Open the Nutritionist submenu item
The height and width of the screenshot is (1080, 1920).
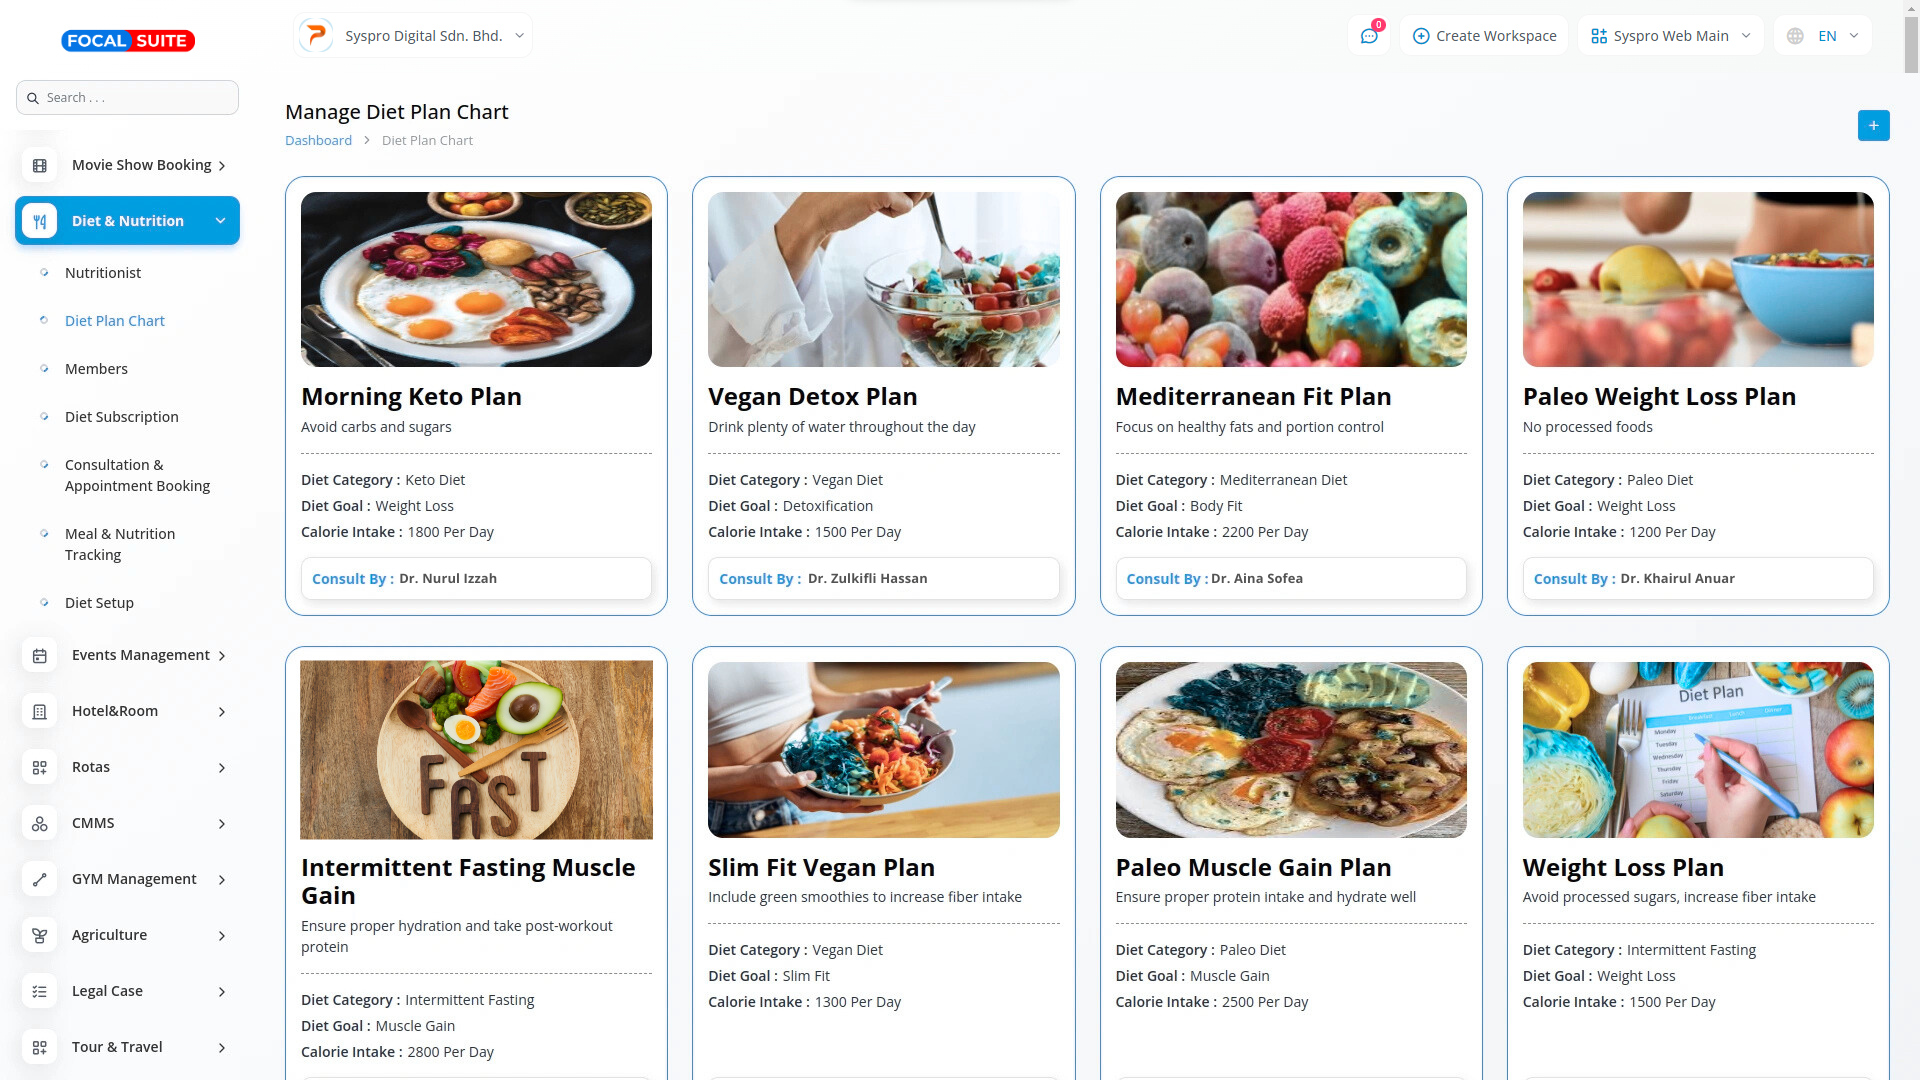coord(103,273)
